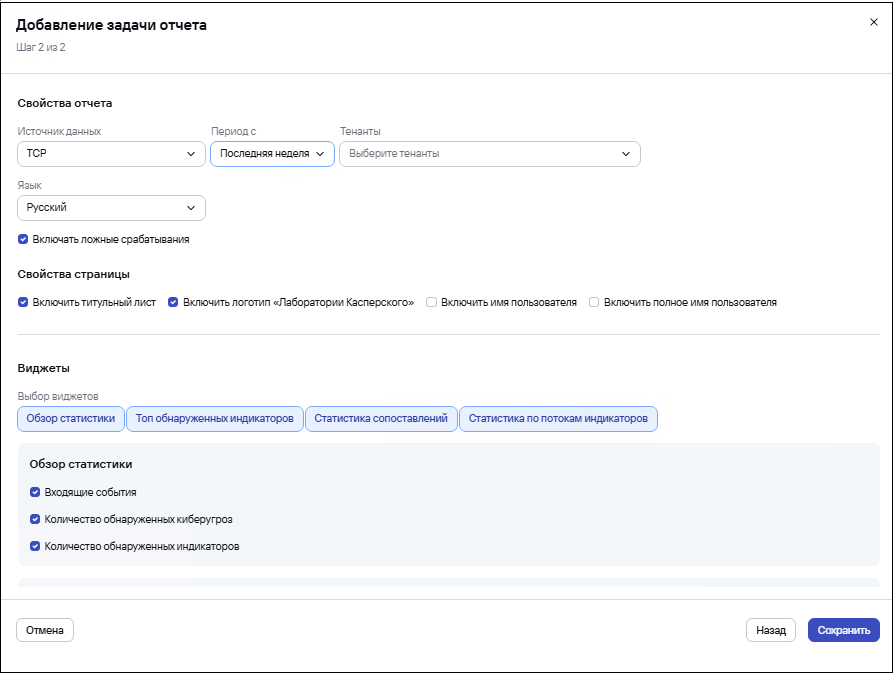Click the Виджеты section heading
The height and width of the screenshot is (673, 895).
tap(44, 368)
